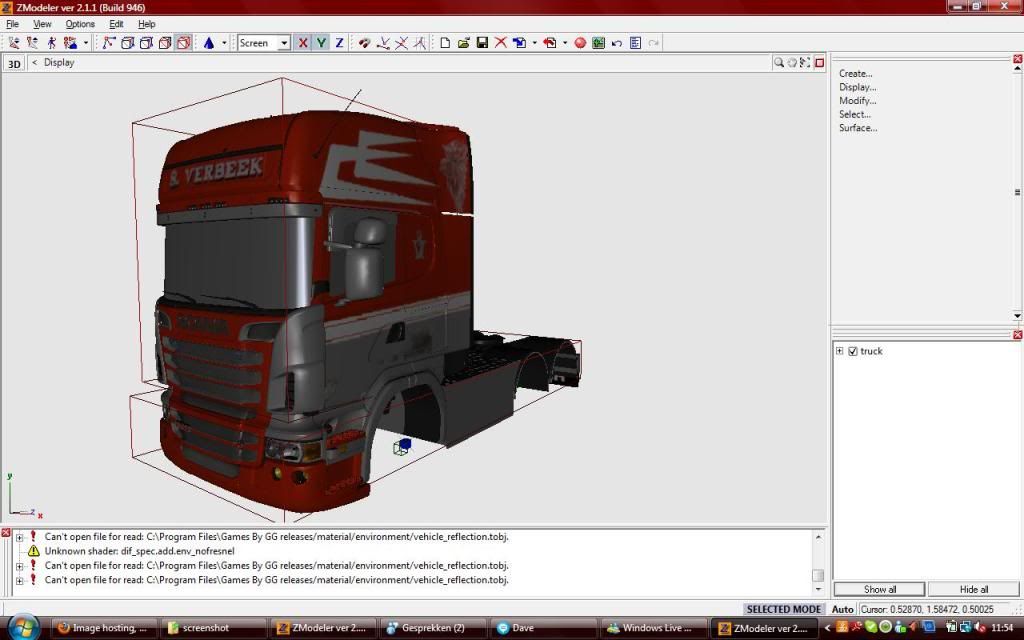This screenshot has width=1024, height=640.
Task: Switch to Dave chat taskbar window
Action: click(x=543, y=628)
